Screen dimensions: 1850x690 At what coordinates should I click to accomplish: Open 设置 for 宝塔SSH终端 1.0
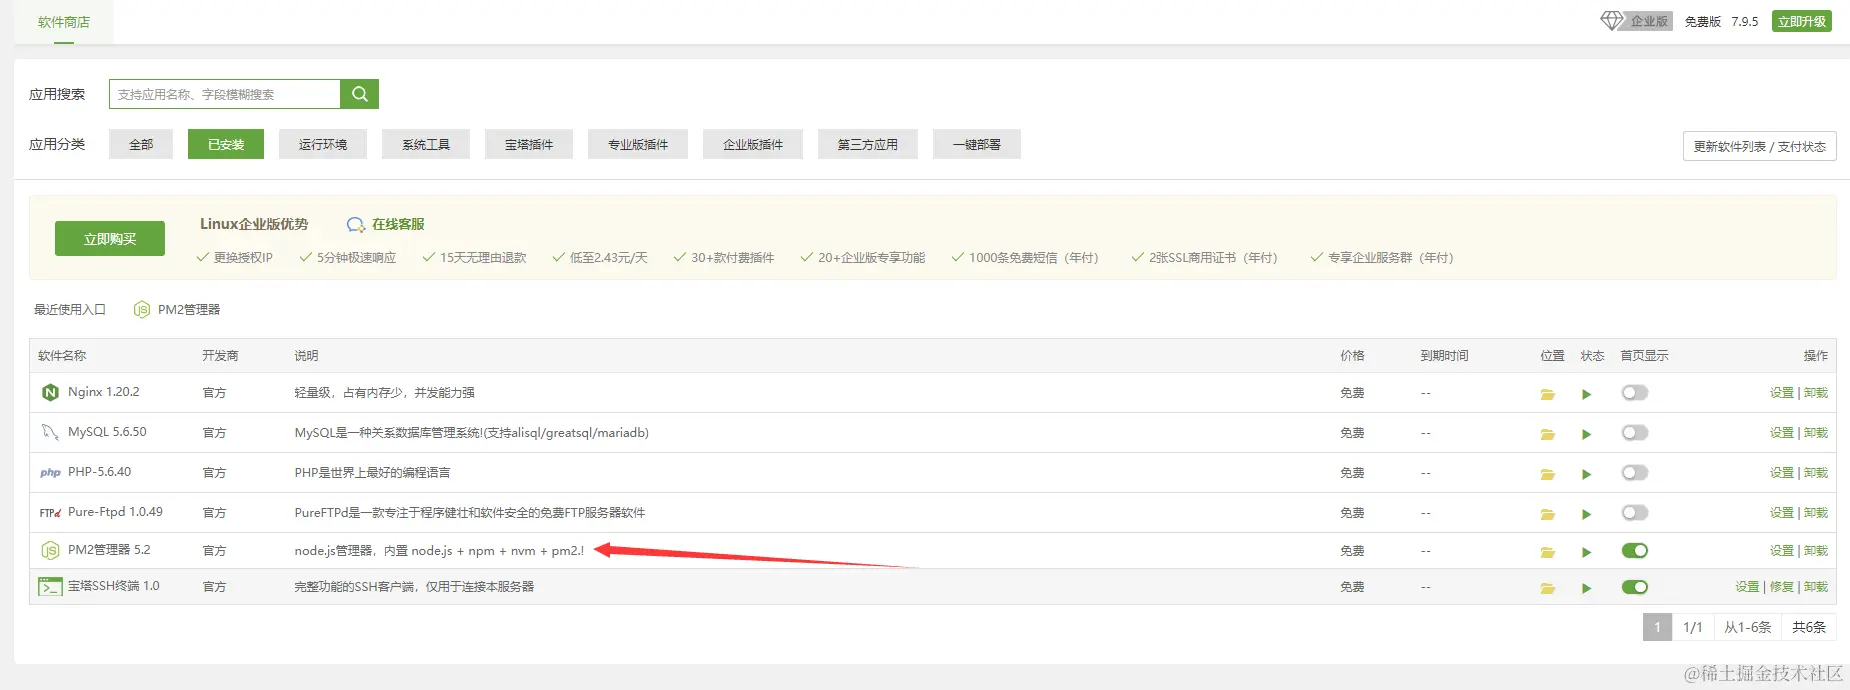(x=1748, y=587)
